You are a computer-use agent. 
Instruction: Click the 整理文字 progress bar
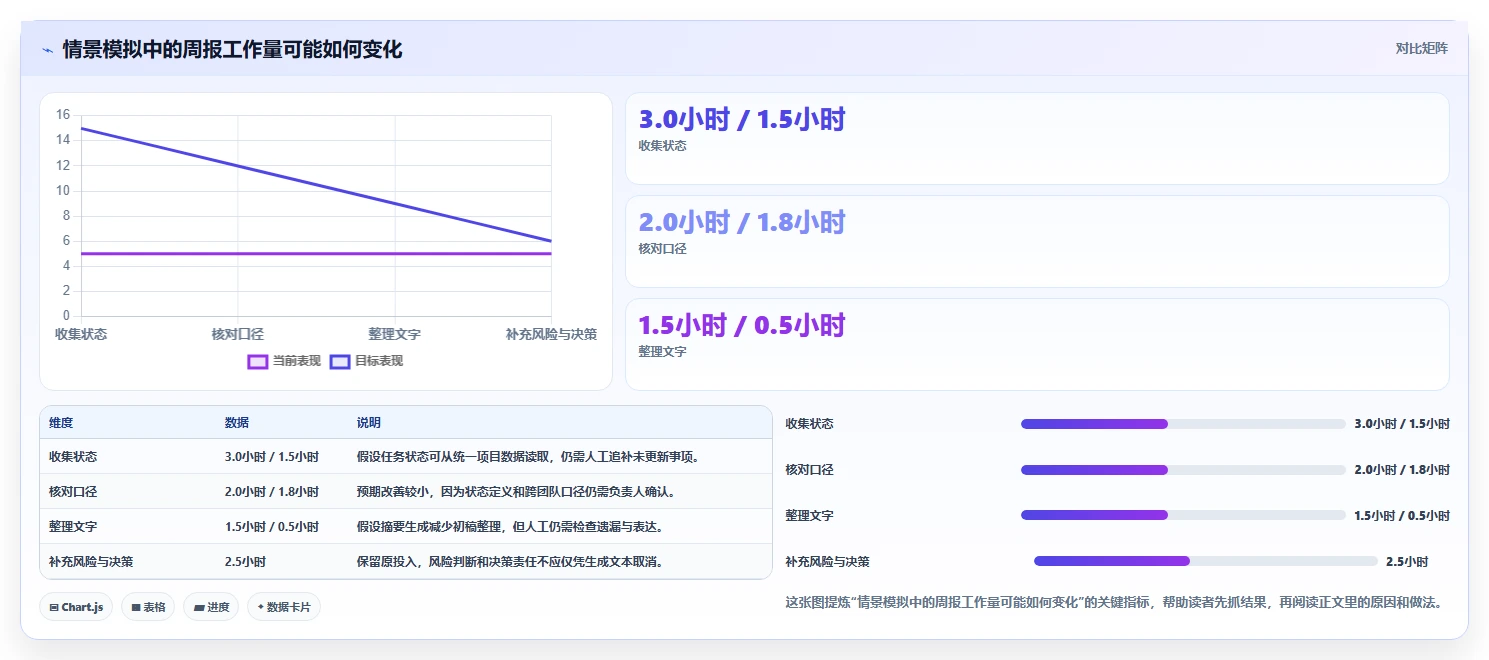1183,515
